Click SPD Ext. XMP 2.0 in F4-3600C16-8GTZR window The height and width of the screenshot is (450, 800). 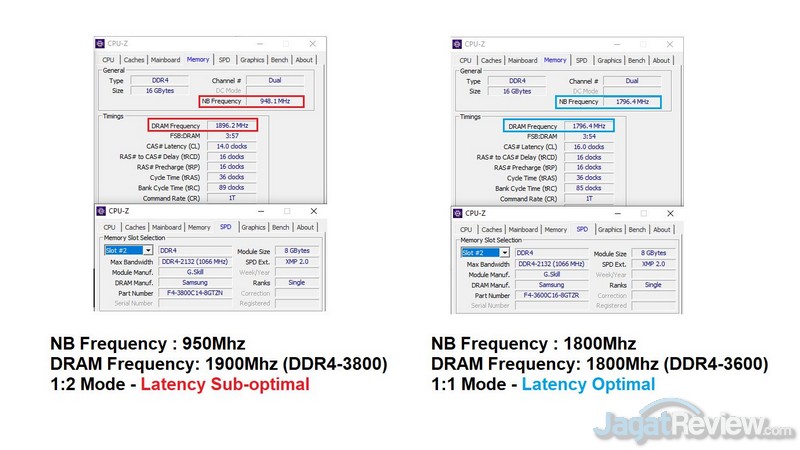click(654, 264)
